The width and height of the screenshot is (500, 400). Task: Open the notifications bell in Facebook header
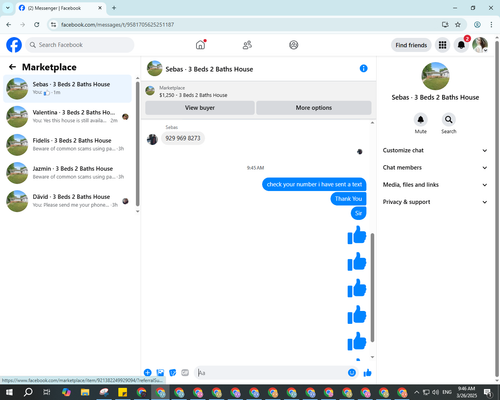[461, 45]
